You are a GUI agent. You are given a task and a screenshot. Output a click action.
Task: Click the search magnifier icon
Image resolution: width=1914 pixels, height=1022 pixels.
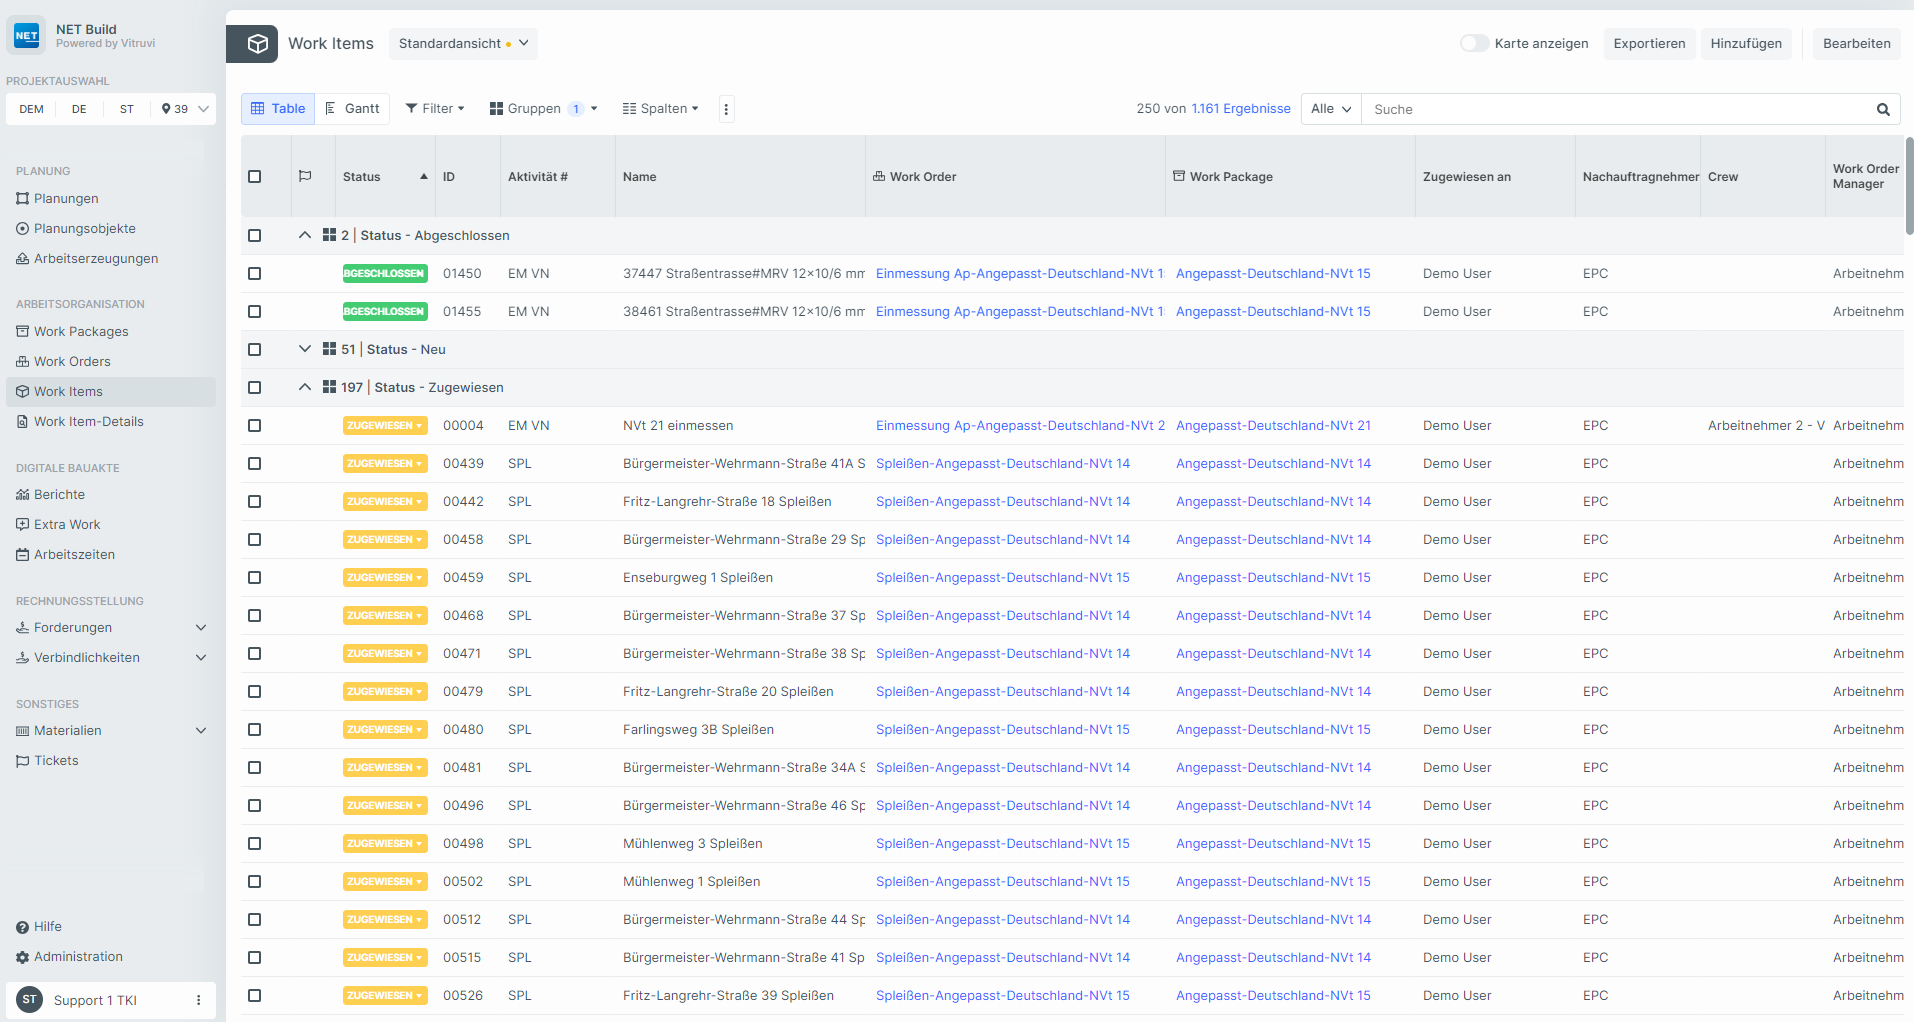point(1883,109)
